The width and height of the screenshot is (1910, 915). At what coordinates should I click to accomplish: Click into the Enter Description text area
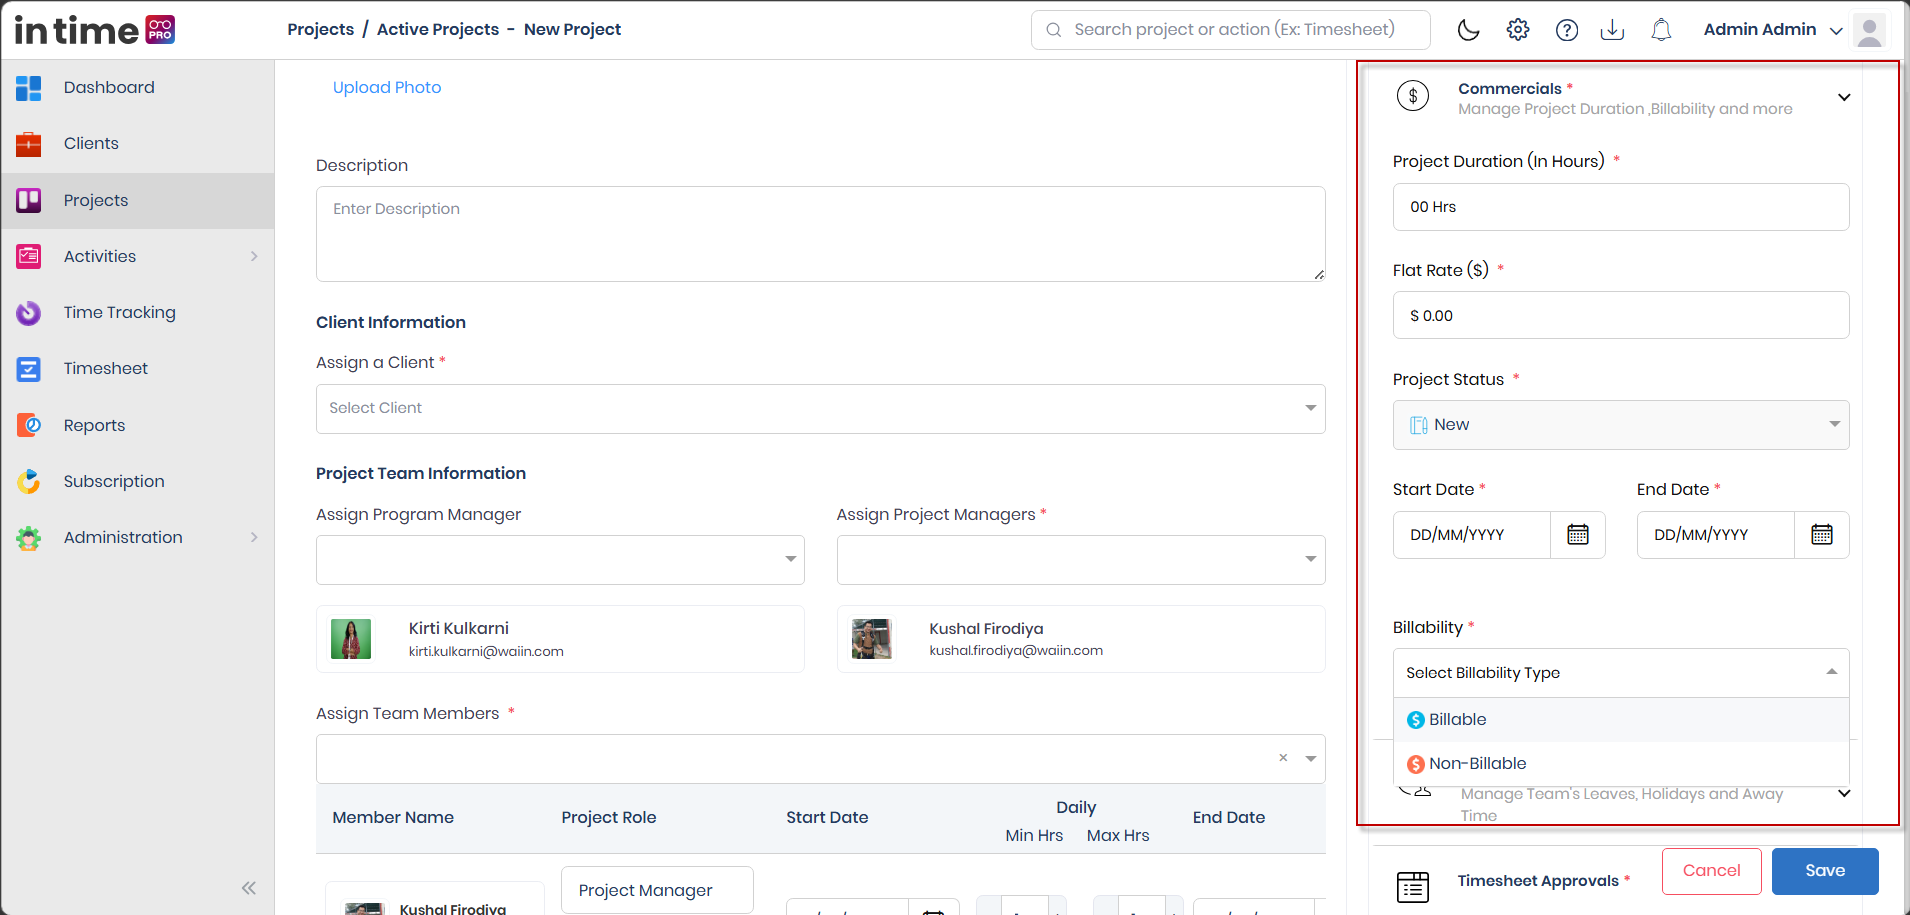(820, 234)
